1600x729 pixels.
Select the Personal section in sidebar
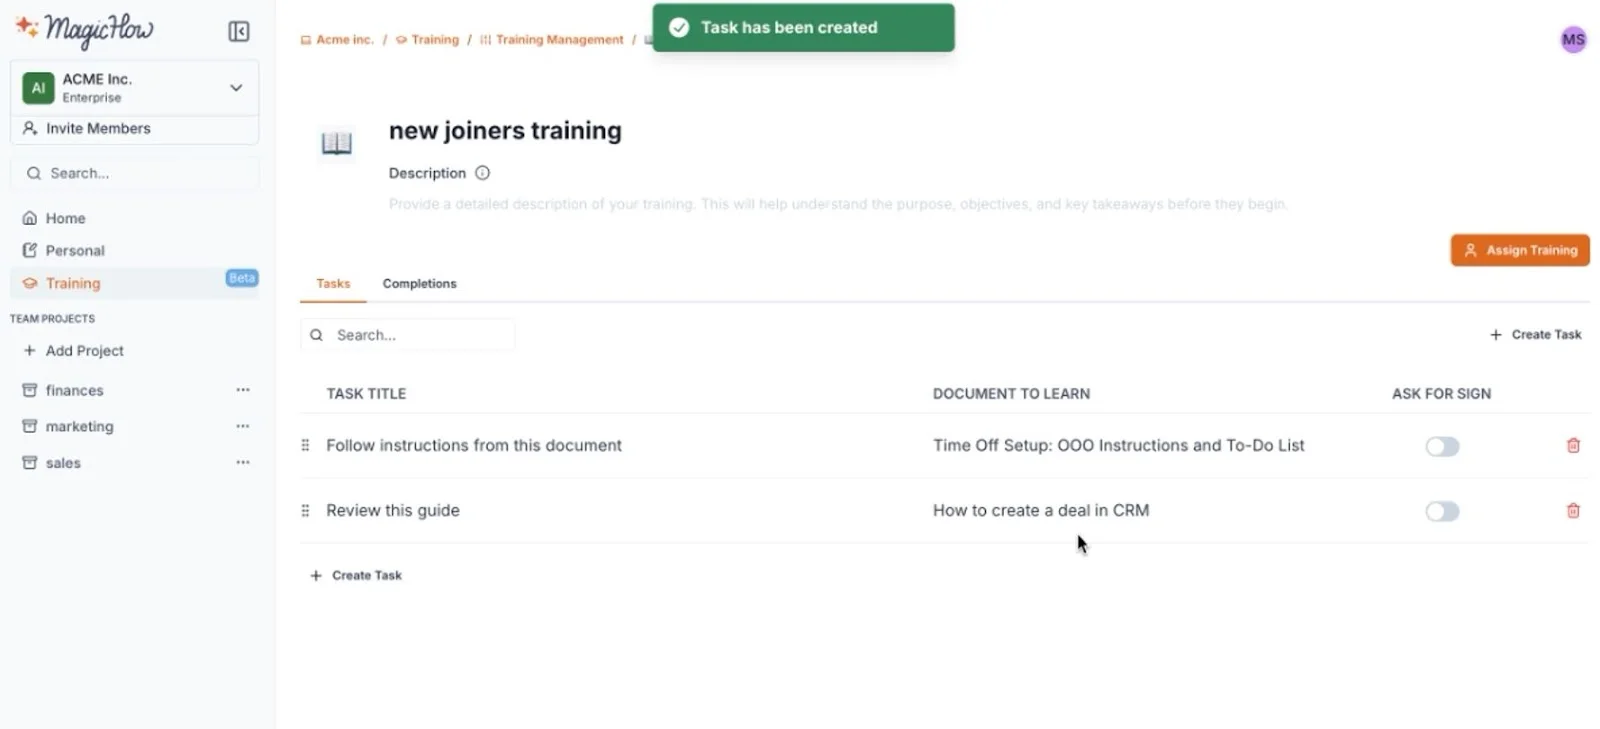[75, 250]
